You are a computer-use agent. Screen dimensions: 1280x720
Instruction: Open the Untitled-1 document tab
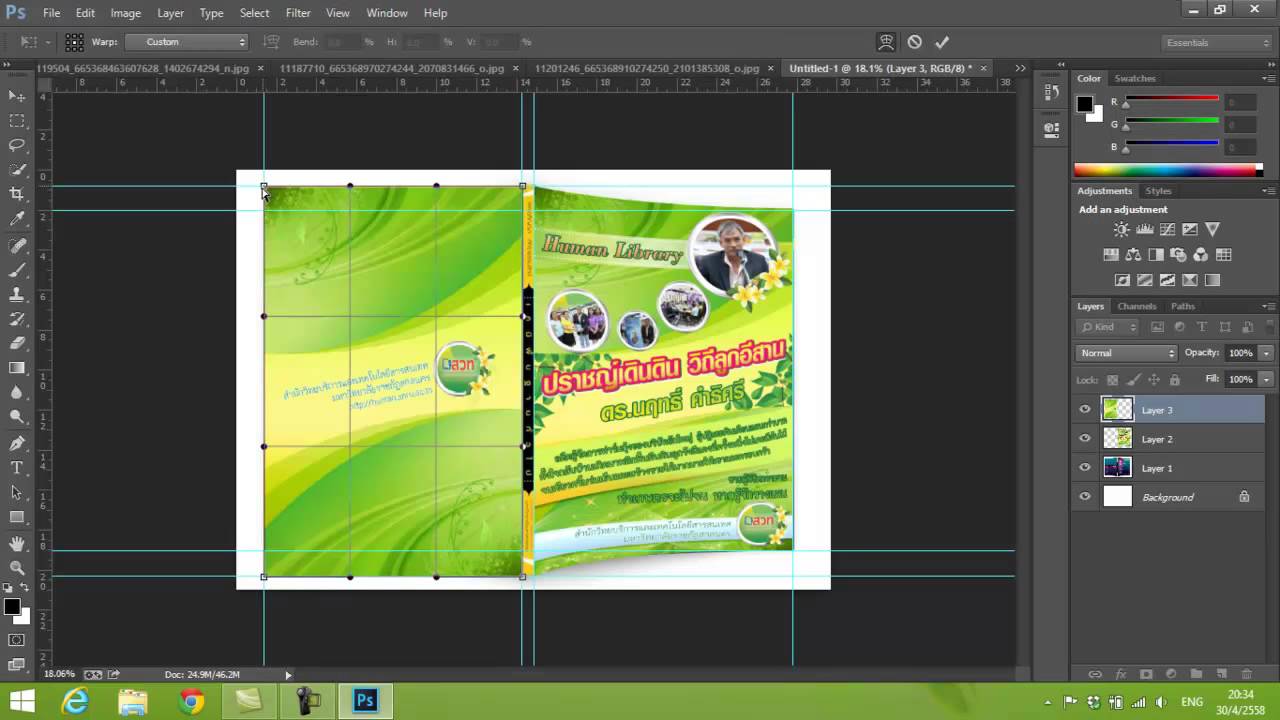[x=881, y=68]
